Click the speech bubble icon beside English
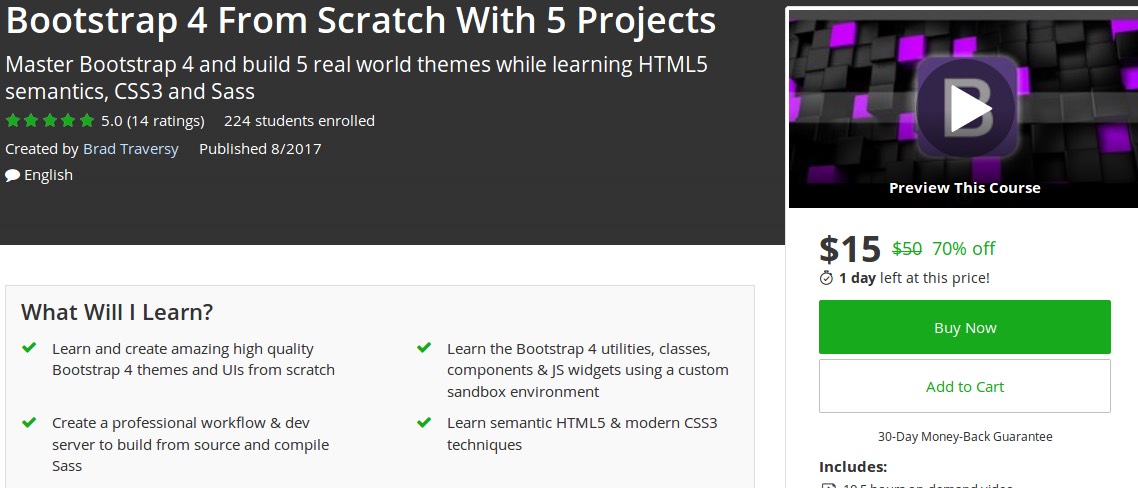The image size is (1138, 488). click(x=12, y=175)
